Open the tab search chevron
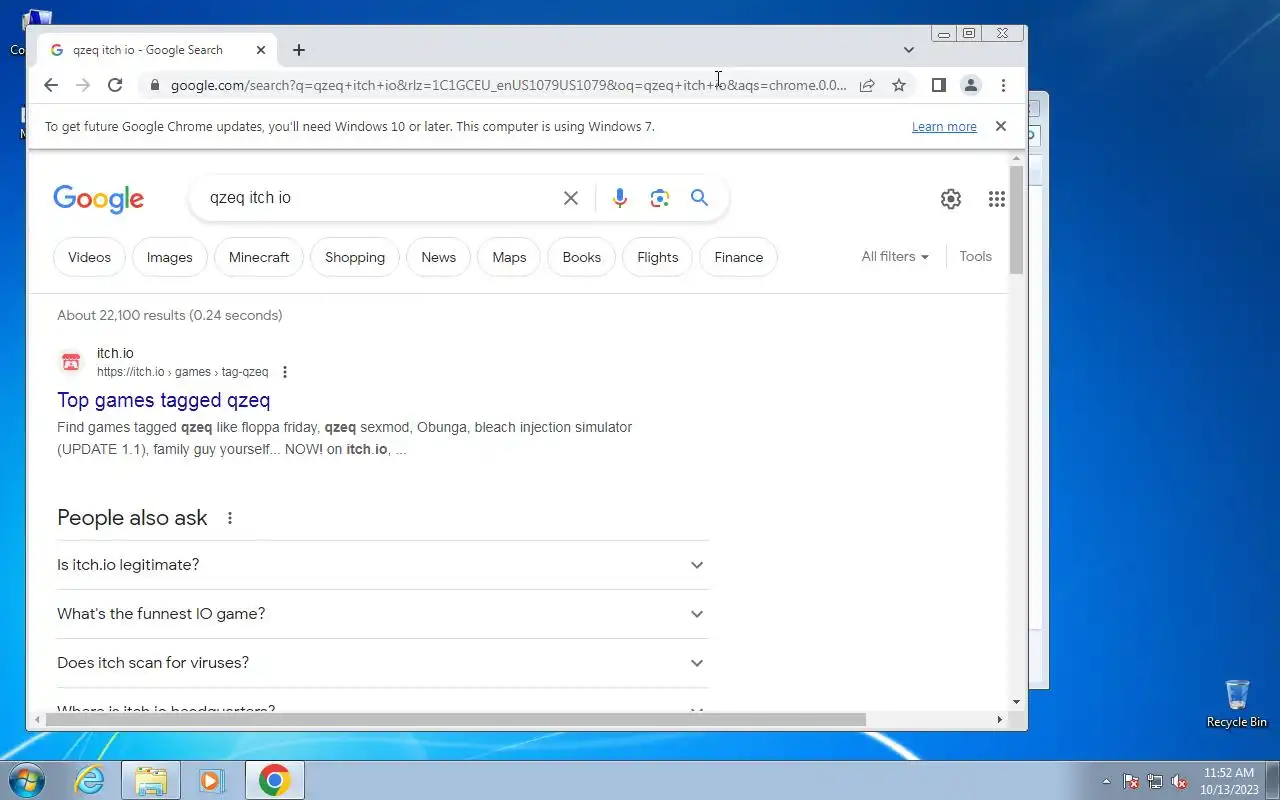 (x=908, y=50)
